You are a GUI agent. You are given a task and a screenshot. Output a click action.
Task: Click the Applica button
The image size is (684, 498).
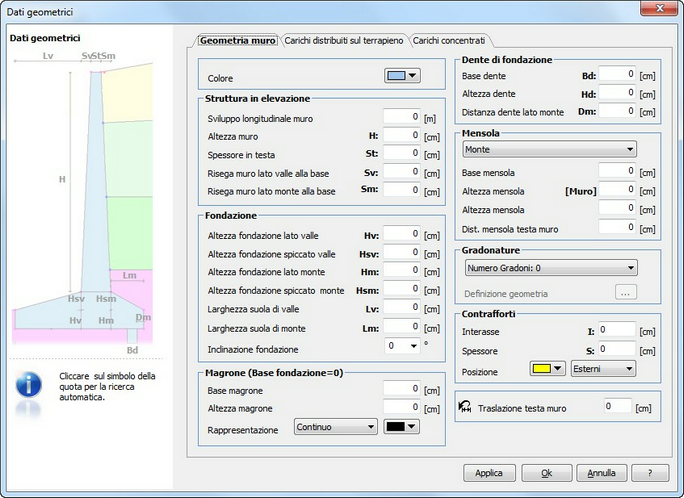pos(489,473)
